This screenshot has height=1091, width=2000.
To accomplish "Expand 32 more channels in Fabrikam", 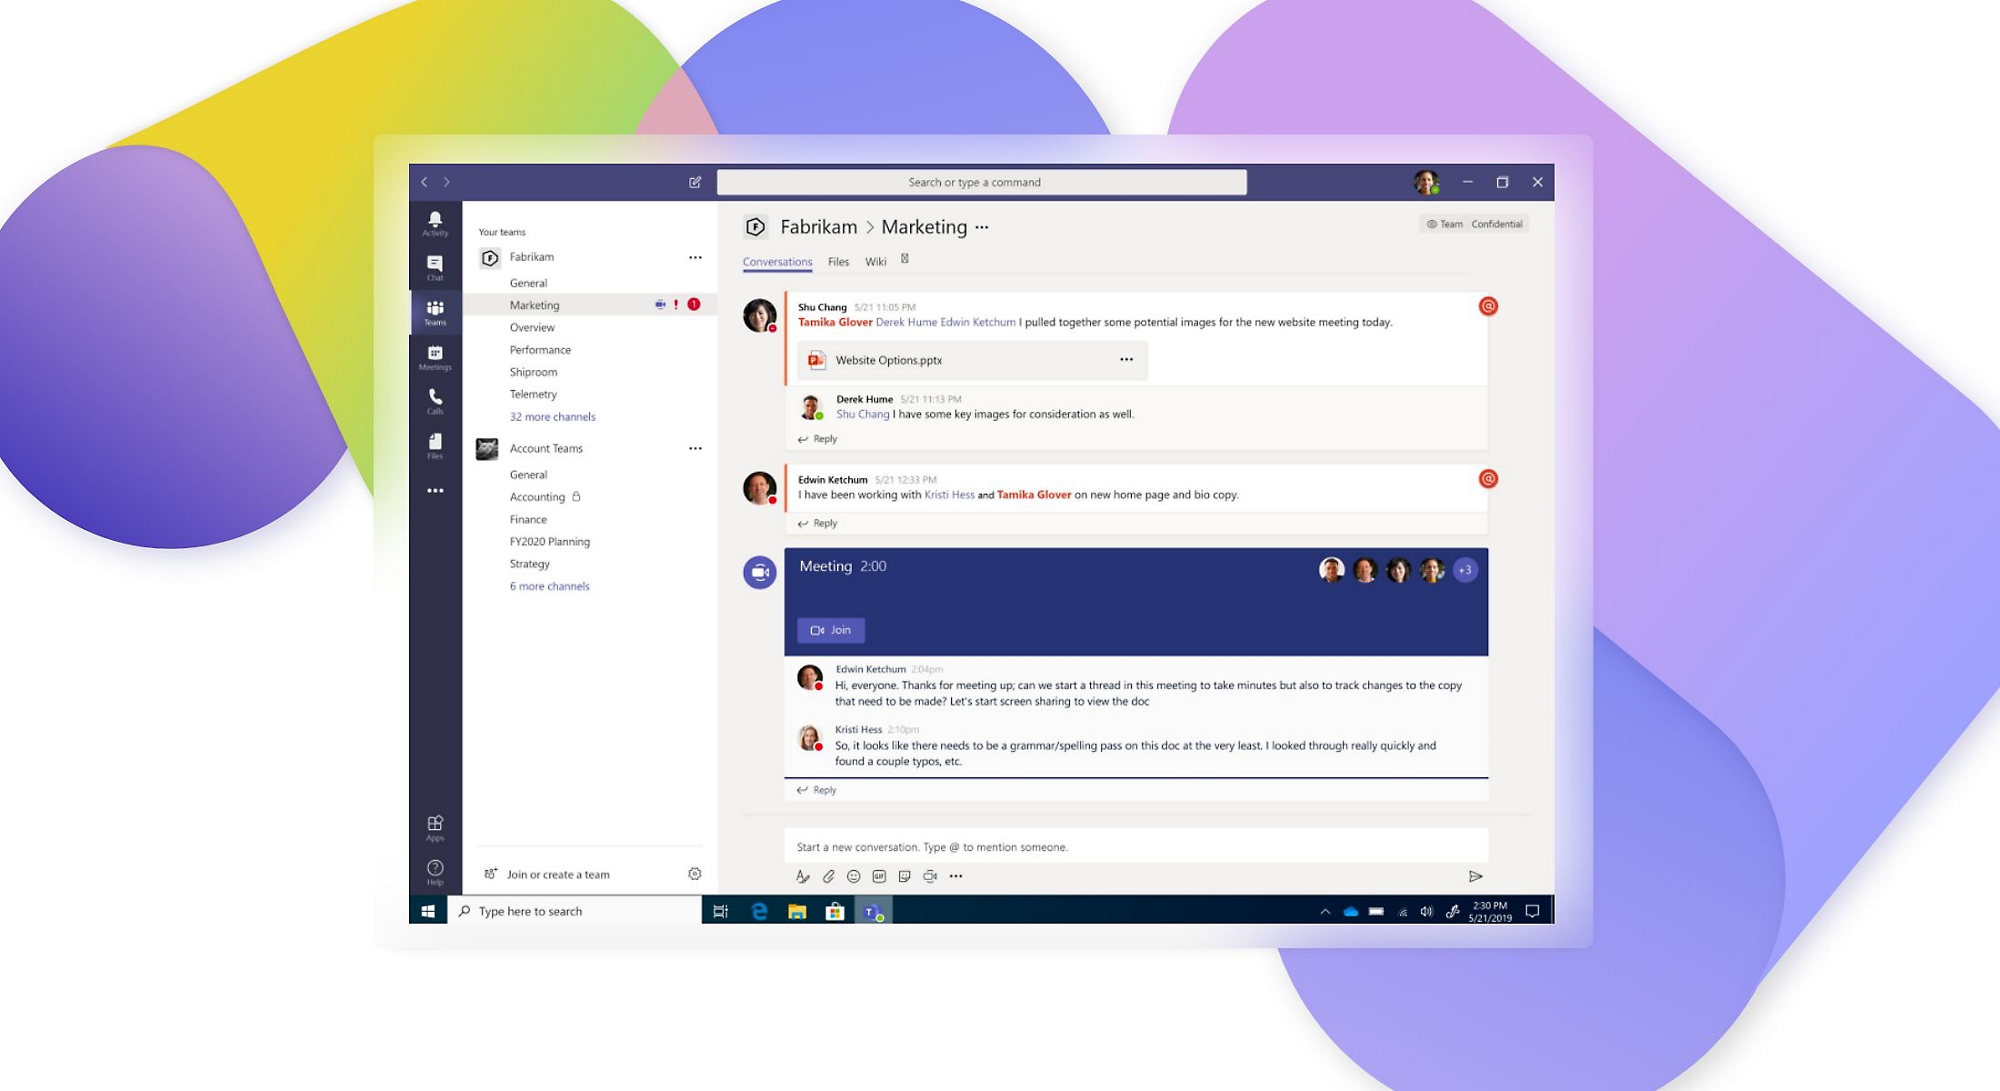I will coord(552,417).
